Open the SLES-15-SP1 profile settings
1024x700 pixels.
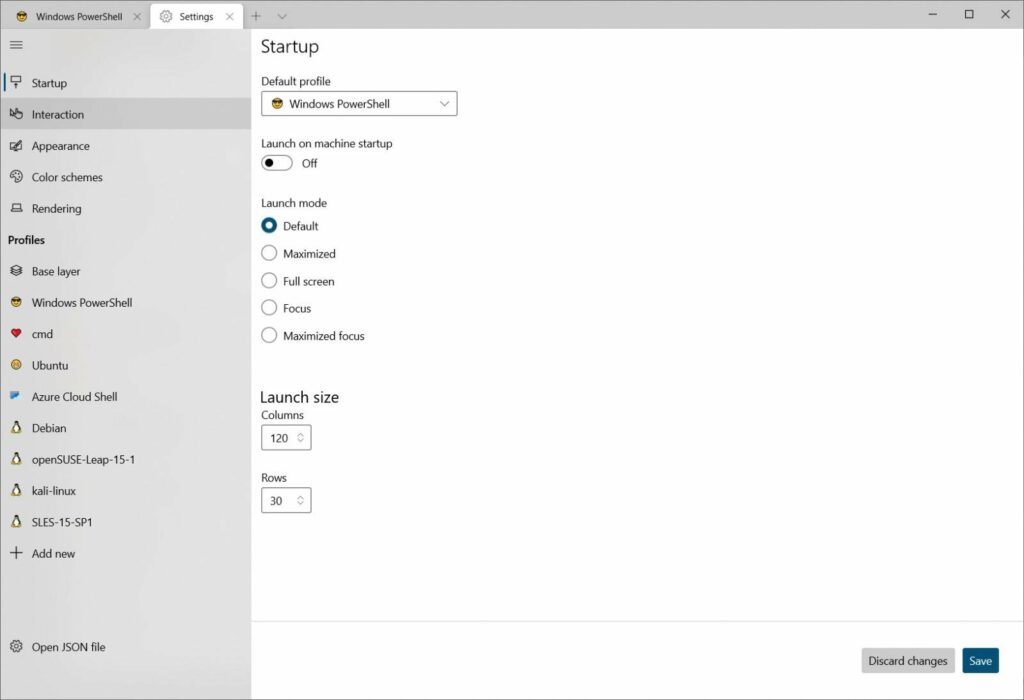click(x=126, y=521)
